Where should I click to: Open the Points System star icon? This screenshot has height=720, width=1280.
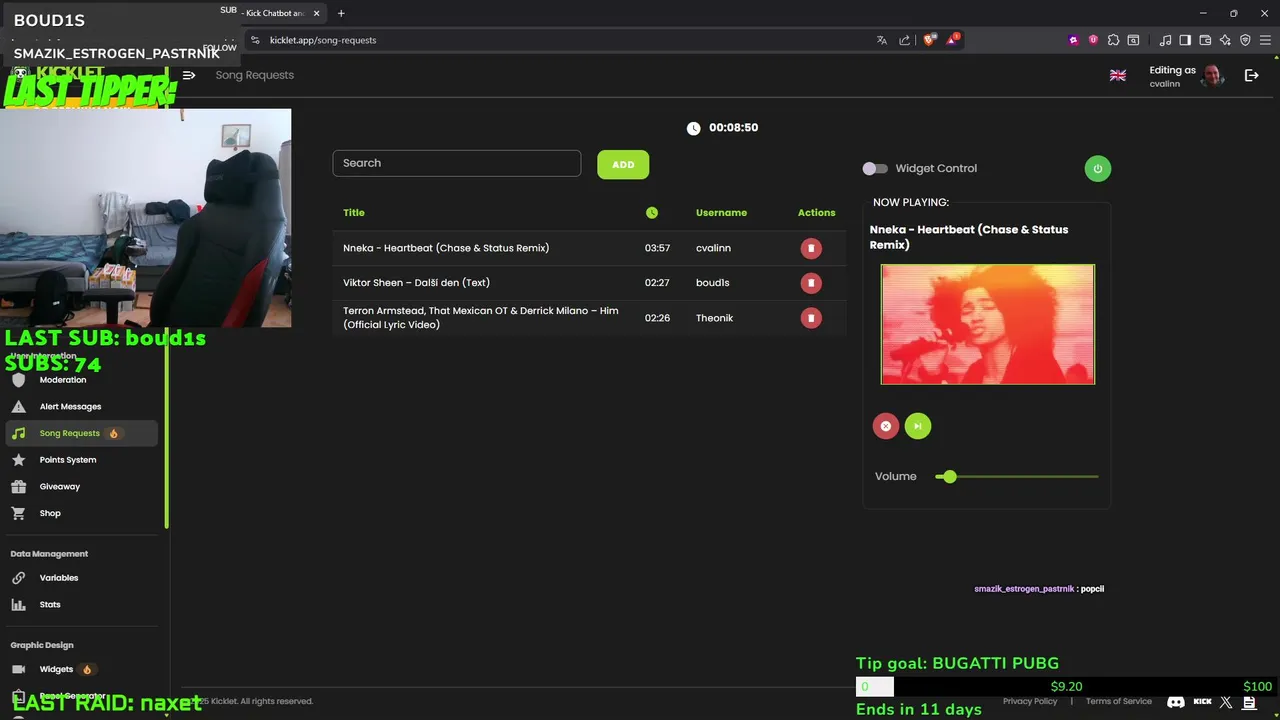pyautogui.click(x=18, y=460)
